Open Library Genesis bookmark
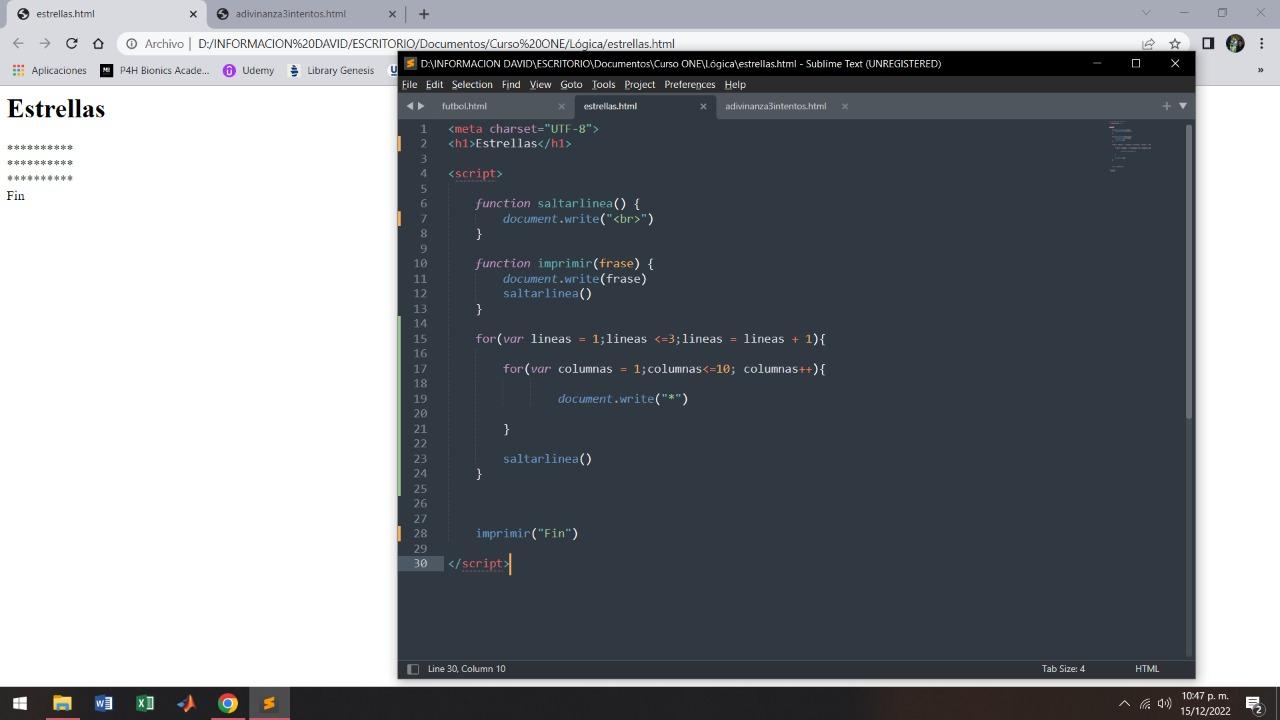The height and width of the screenshot is (720, 1280). coord(331,70)
